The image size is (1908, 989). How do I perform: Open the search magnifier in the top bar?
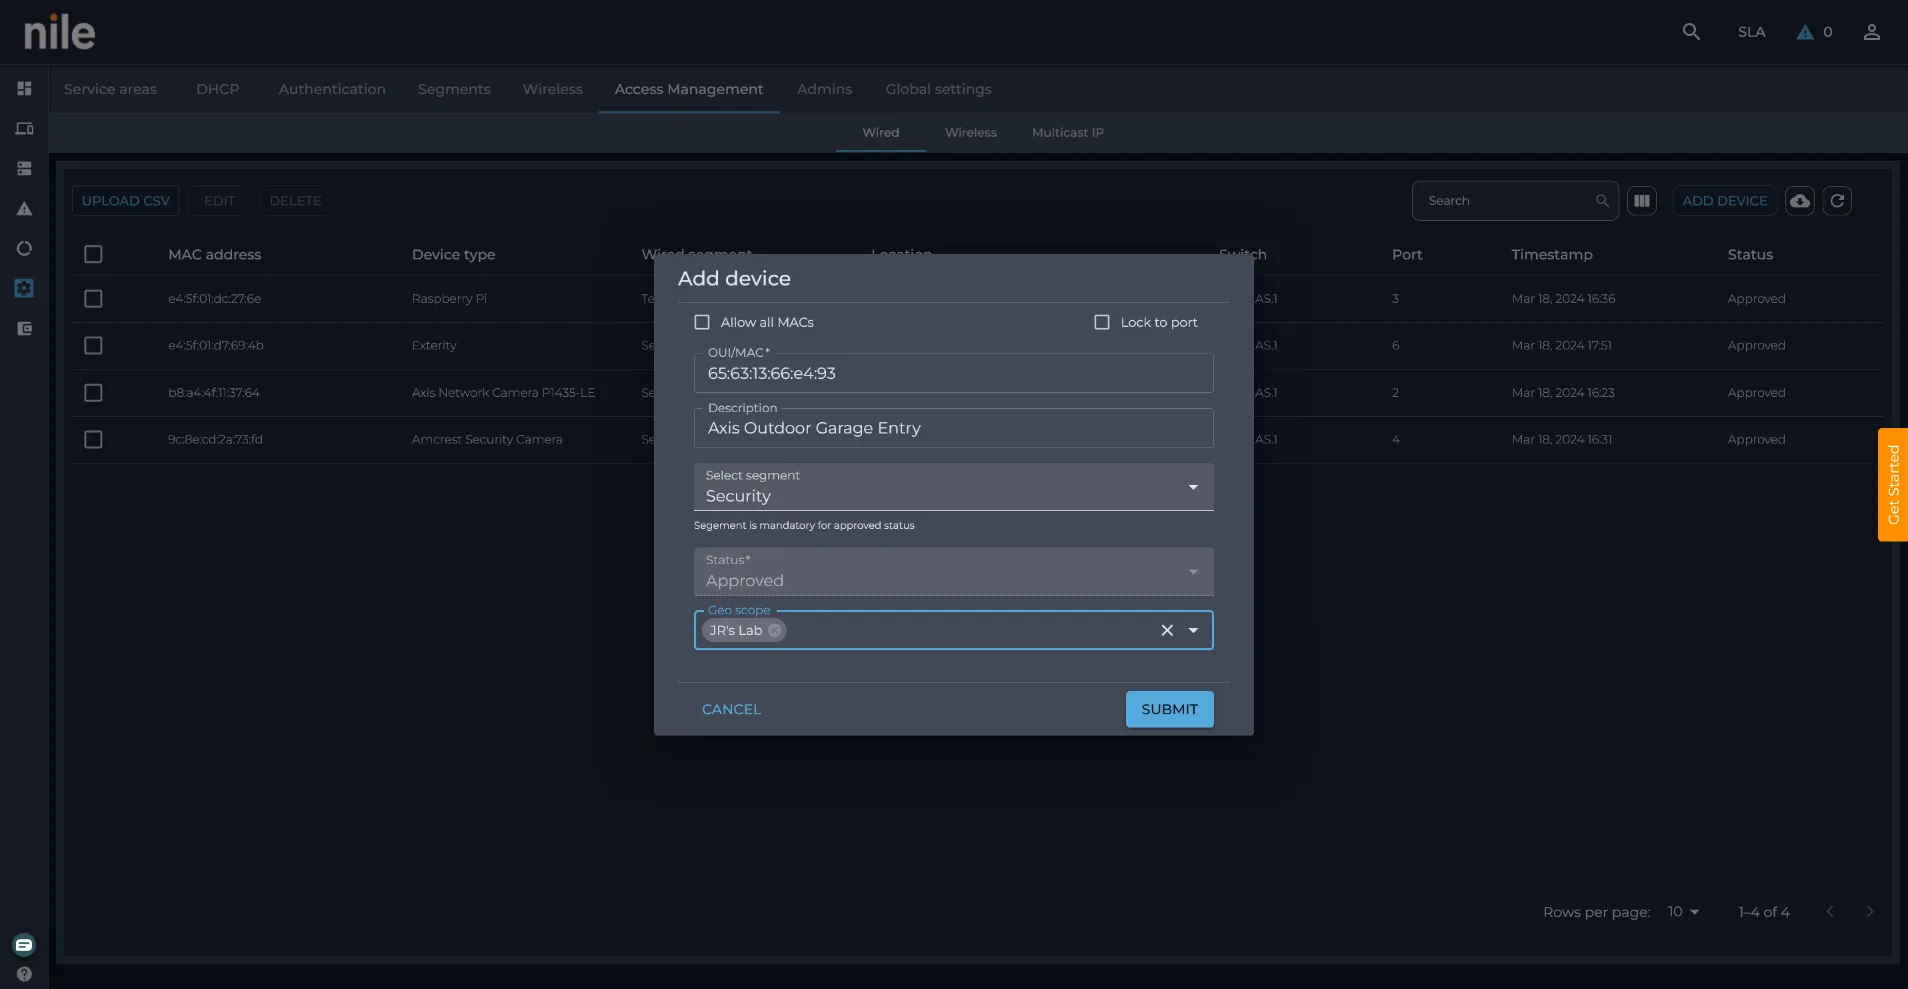pos(1691,32)
